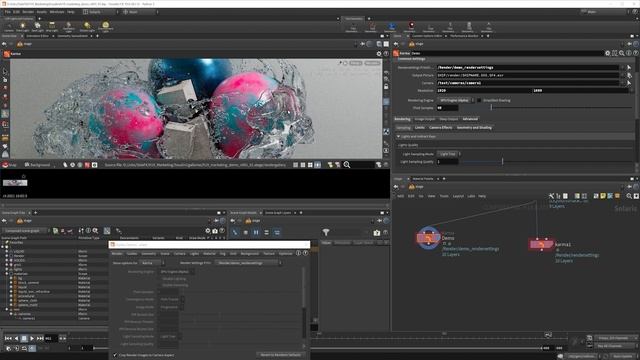Open the Camera prim chooser arrow
Screen dimensions: 640x360
tap(629, 83)
